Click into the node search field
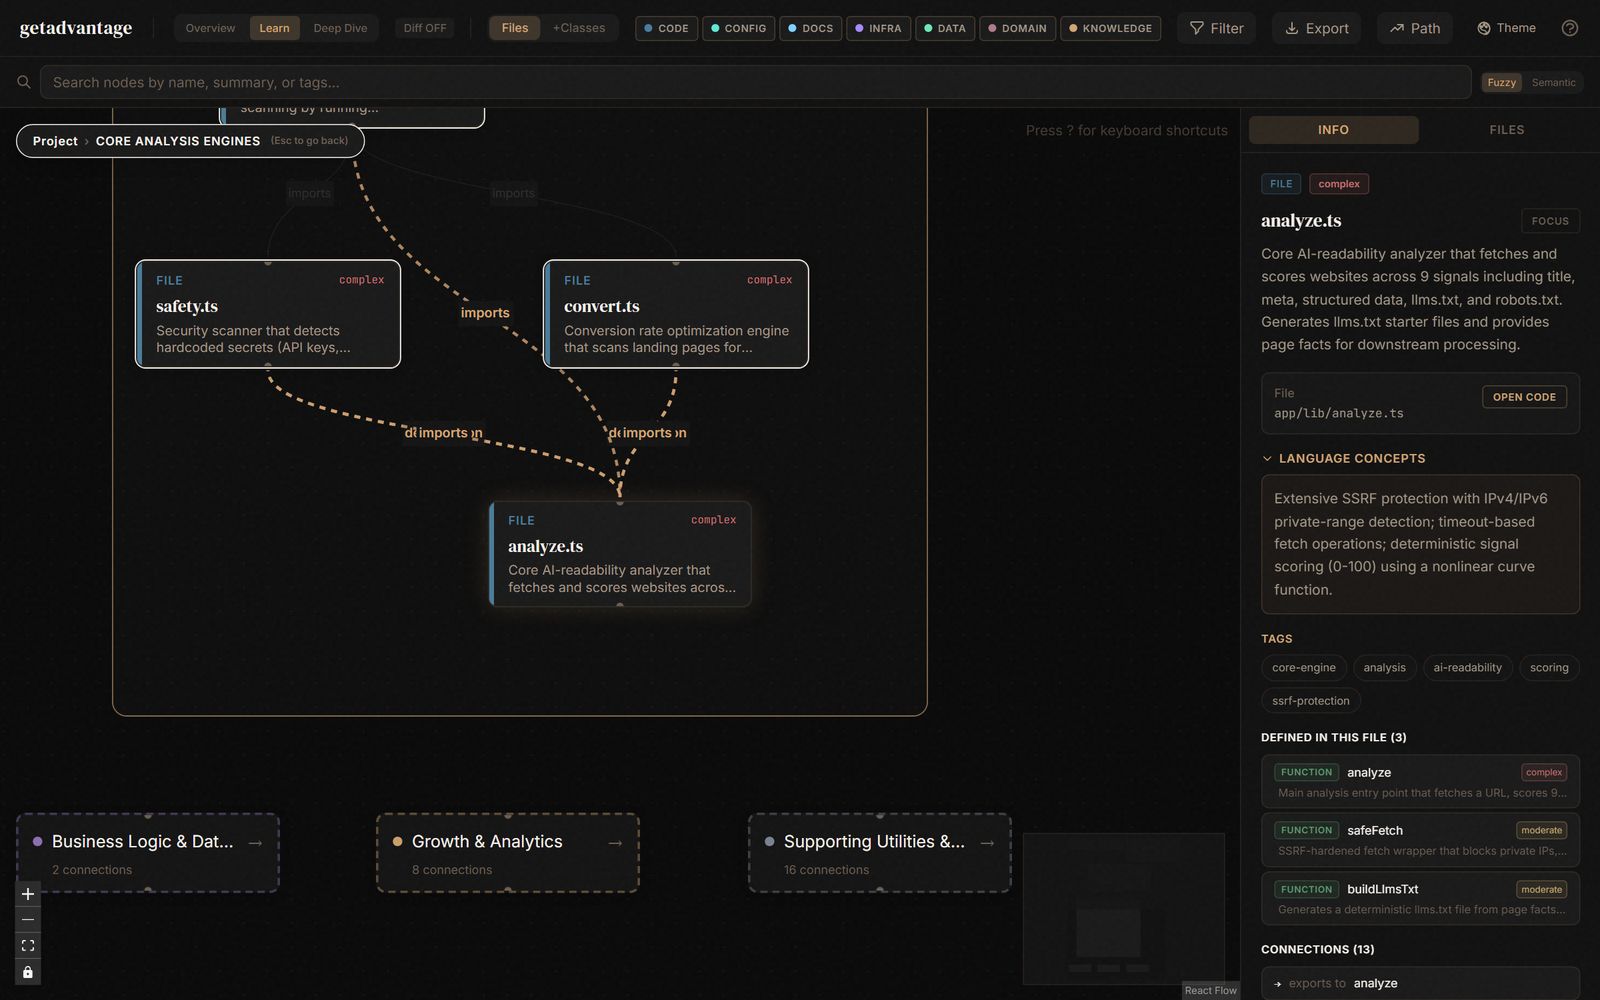 (755, 82)
